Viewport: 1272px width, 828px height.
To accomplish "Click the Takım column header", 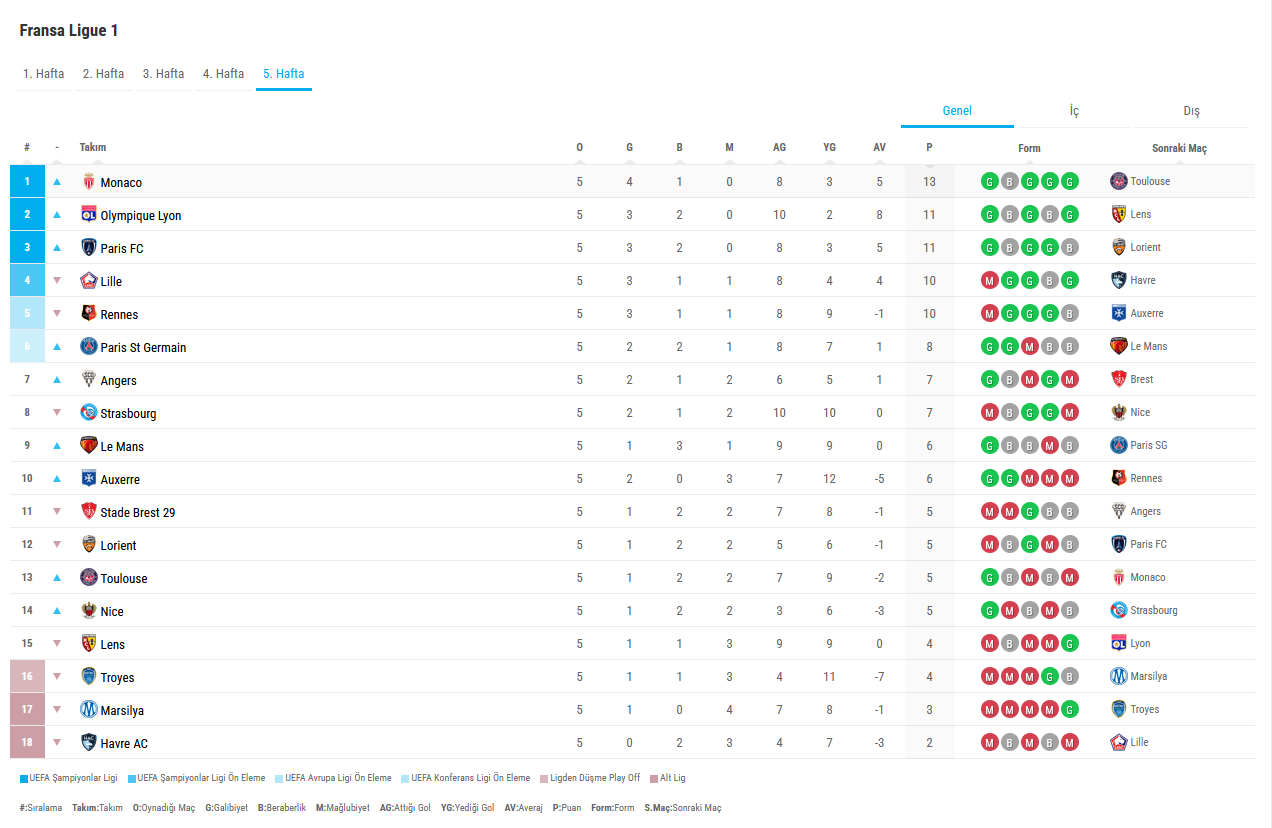I will (93, 148).
